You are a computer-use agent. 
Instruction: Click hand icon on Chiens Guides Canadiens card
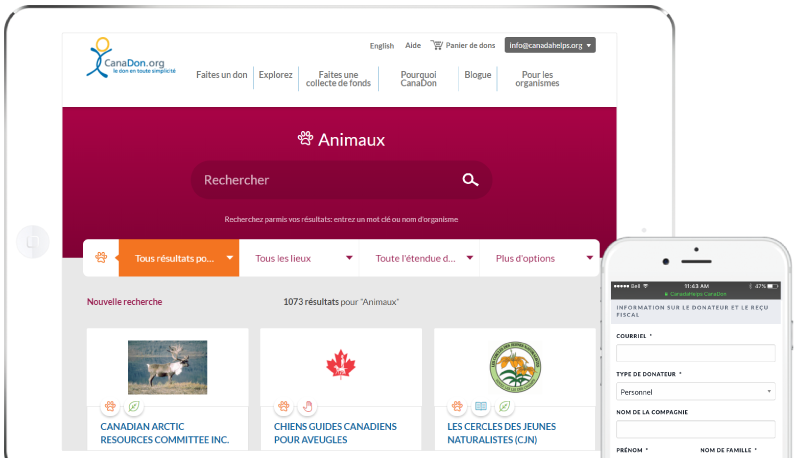307,407
